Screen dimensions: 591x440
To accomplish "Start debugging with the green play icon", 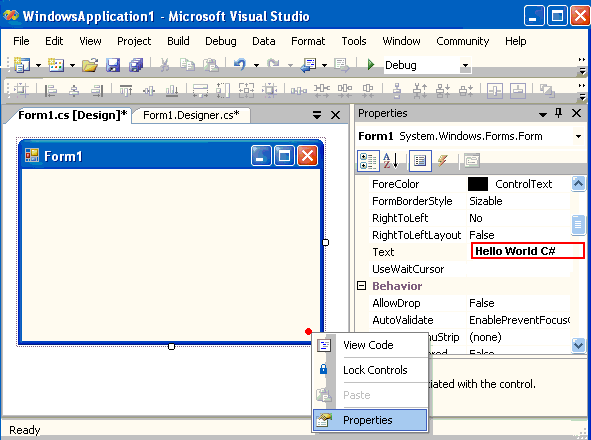I will [x=371, y=65].
